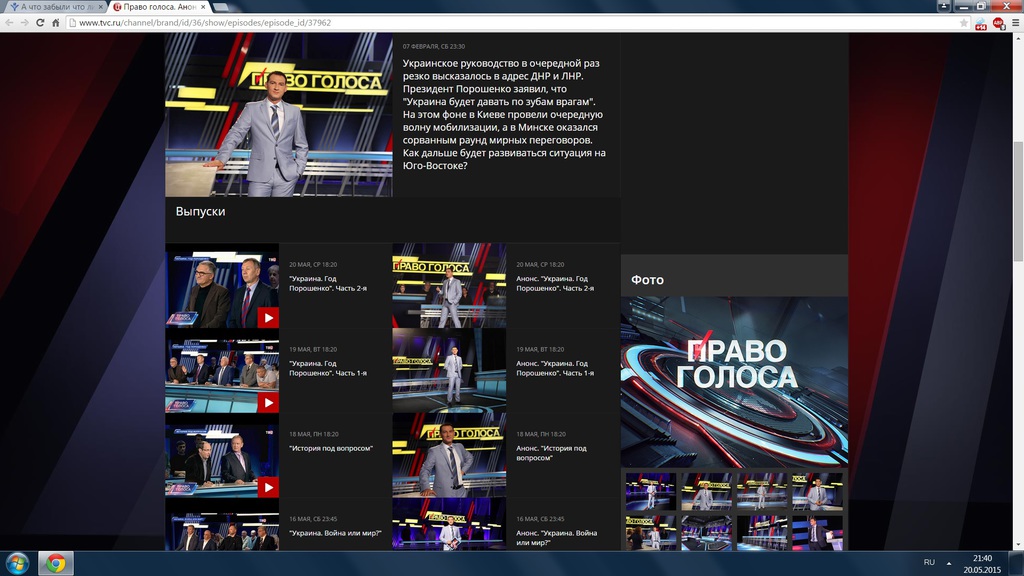The image size is (1024, 576).
Task: Open a new browser tab
Action: (221, 7)
